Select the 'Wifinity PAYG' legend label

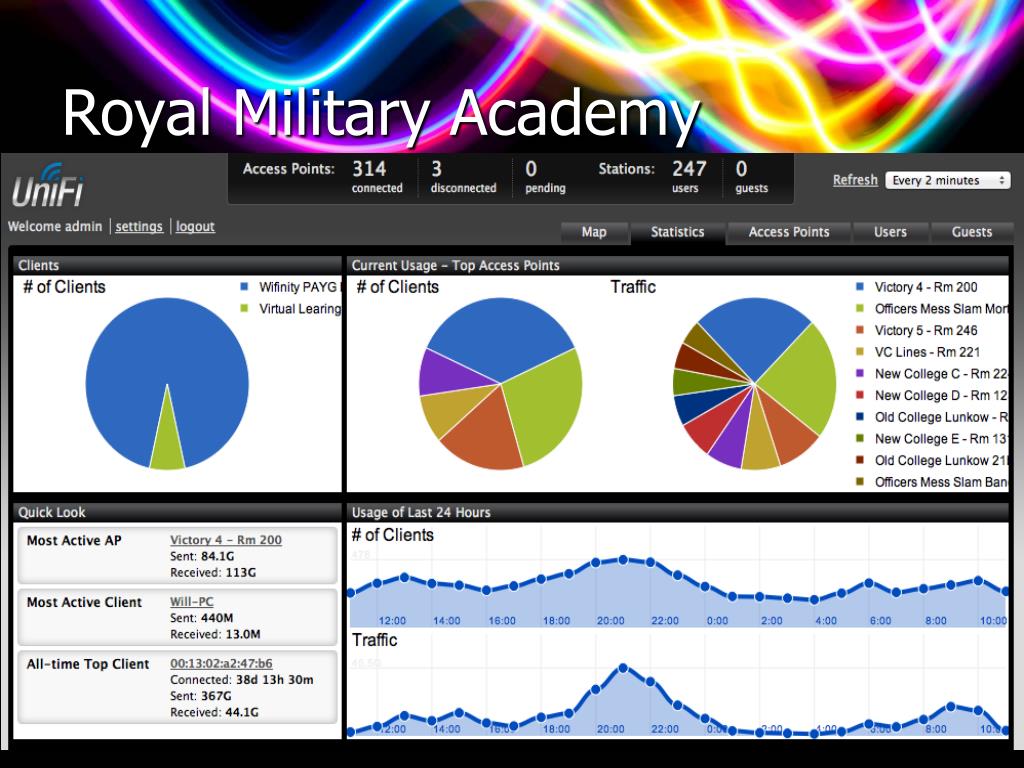click(298, 287)
